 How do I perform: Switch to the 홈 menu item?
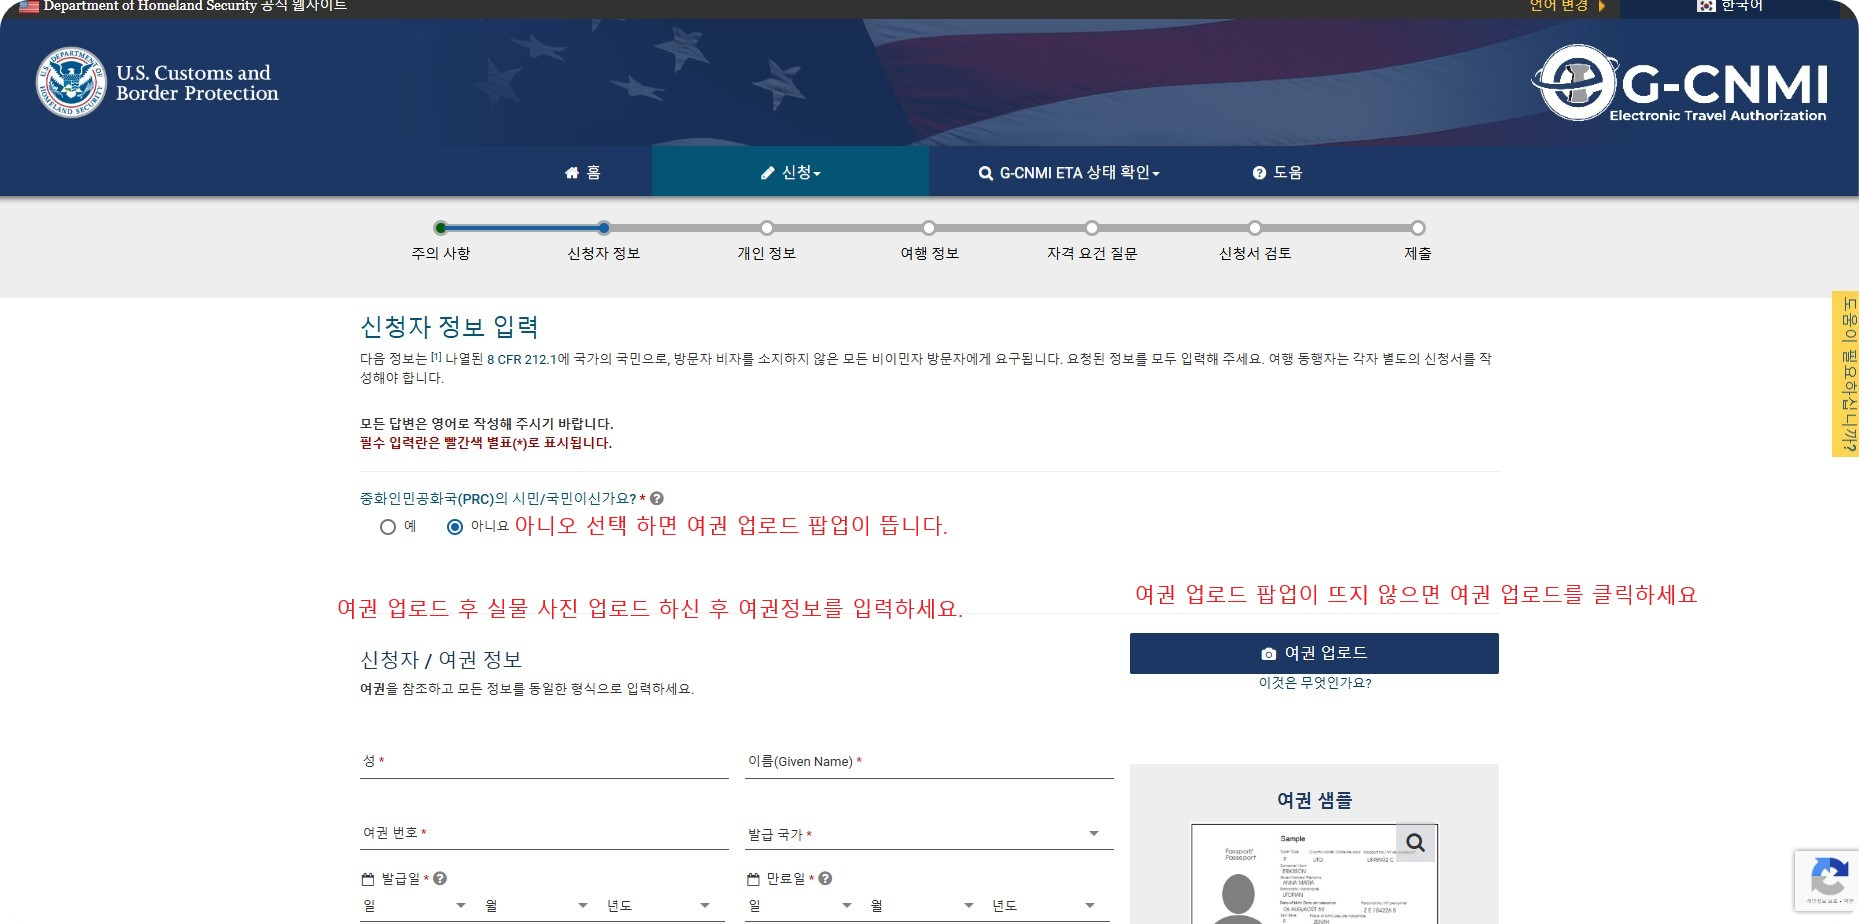(583, 172)
